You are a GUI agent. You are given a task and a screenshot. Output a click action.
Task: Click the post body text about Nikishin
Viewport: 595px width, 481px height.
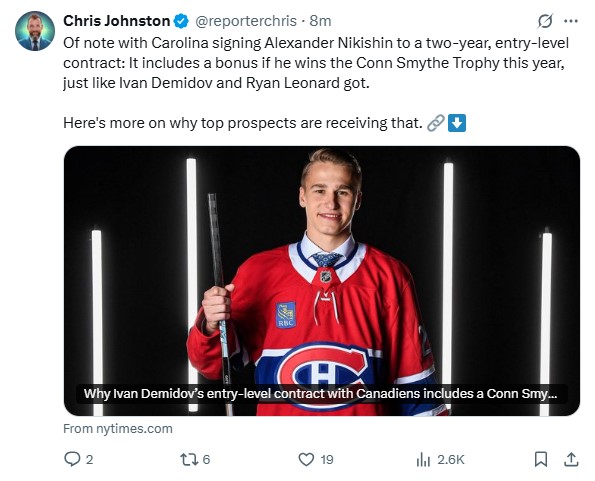click(316, 63)
